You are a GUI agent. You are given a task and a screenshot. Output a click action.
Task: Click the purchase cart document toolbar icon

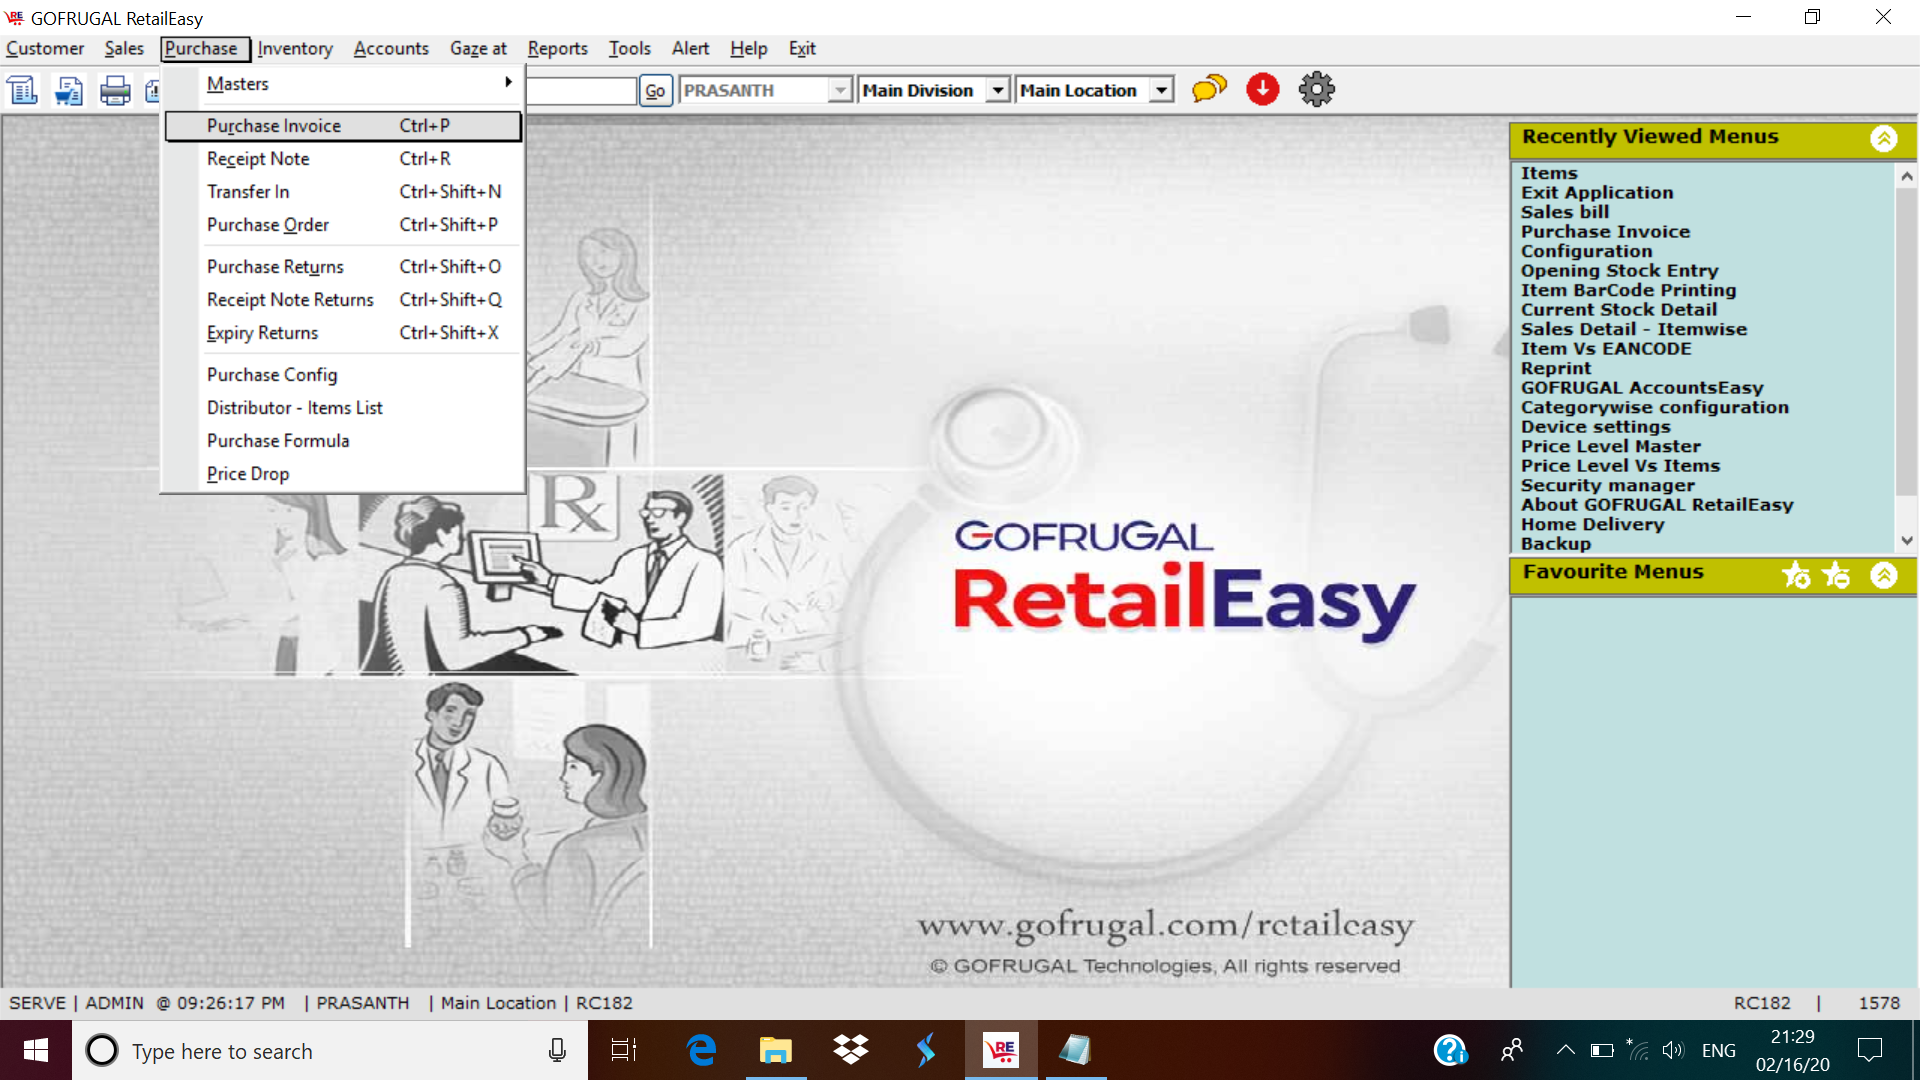[69, 90]
